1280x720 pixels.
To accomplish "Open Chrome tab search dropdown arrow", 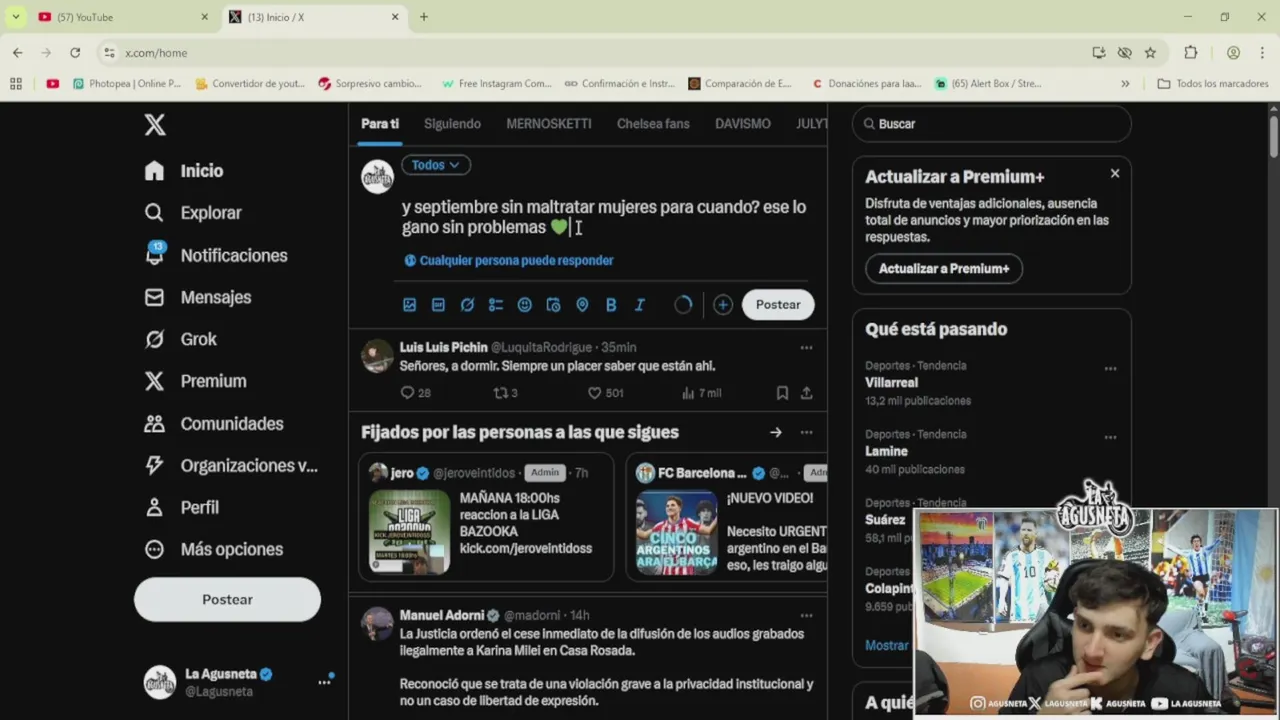I will pyautogui.click(x=15, y=17).
